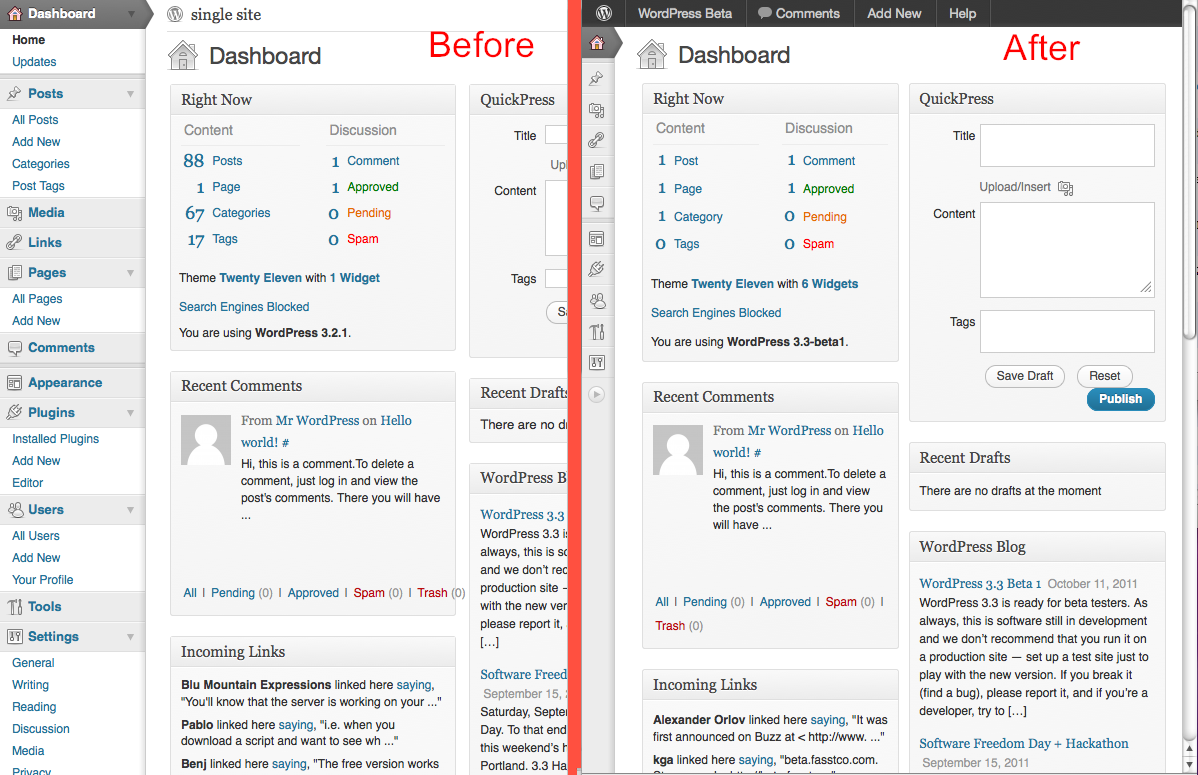Image resolution: width=1198 pixels, height=775 pixels.
Task: Click the Plugins plug icon in Before sidebar
Action: click(15, 413)
